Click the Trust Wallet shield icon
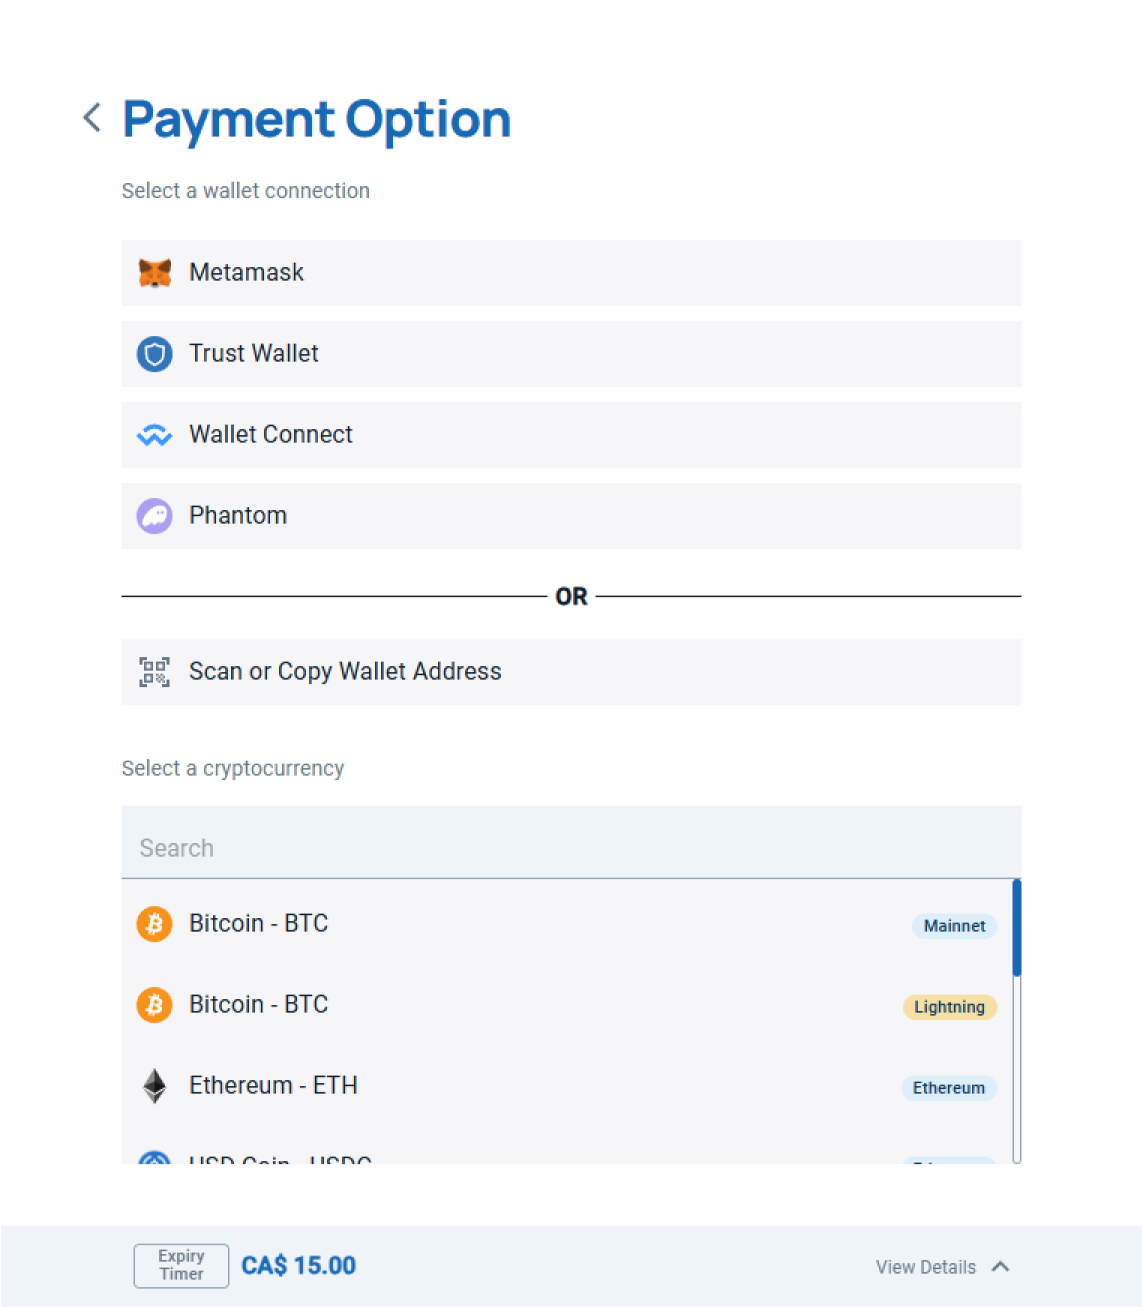The width and height of the screenshot is (1142, 1307). (154, 354)
